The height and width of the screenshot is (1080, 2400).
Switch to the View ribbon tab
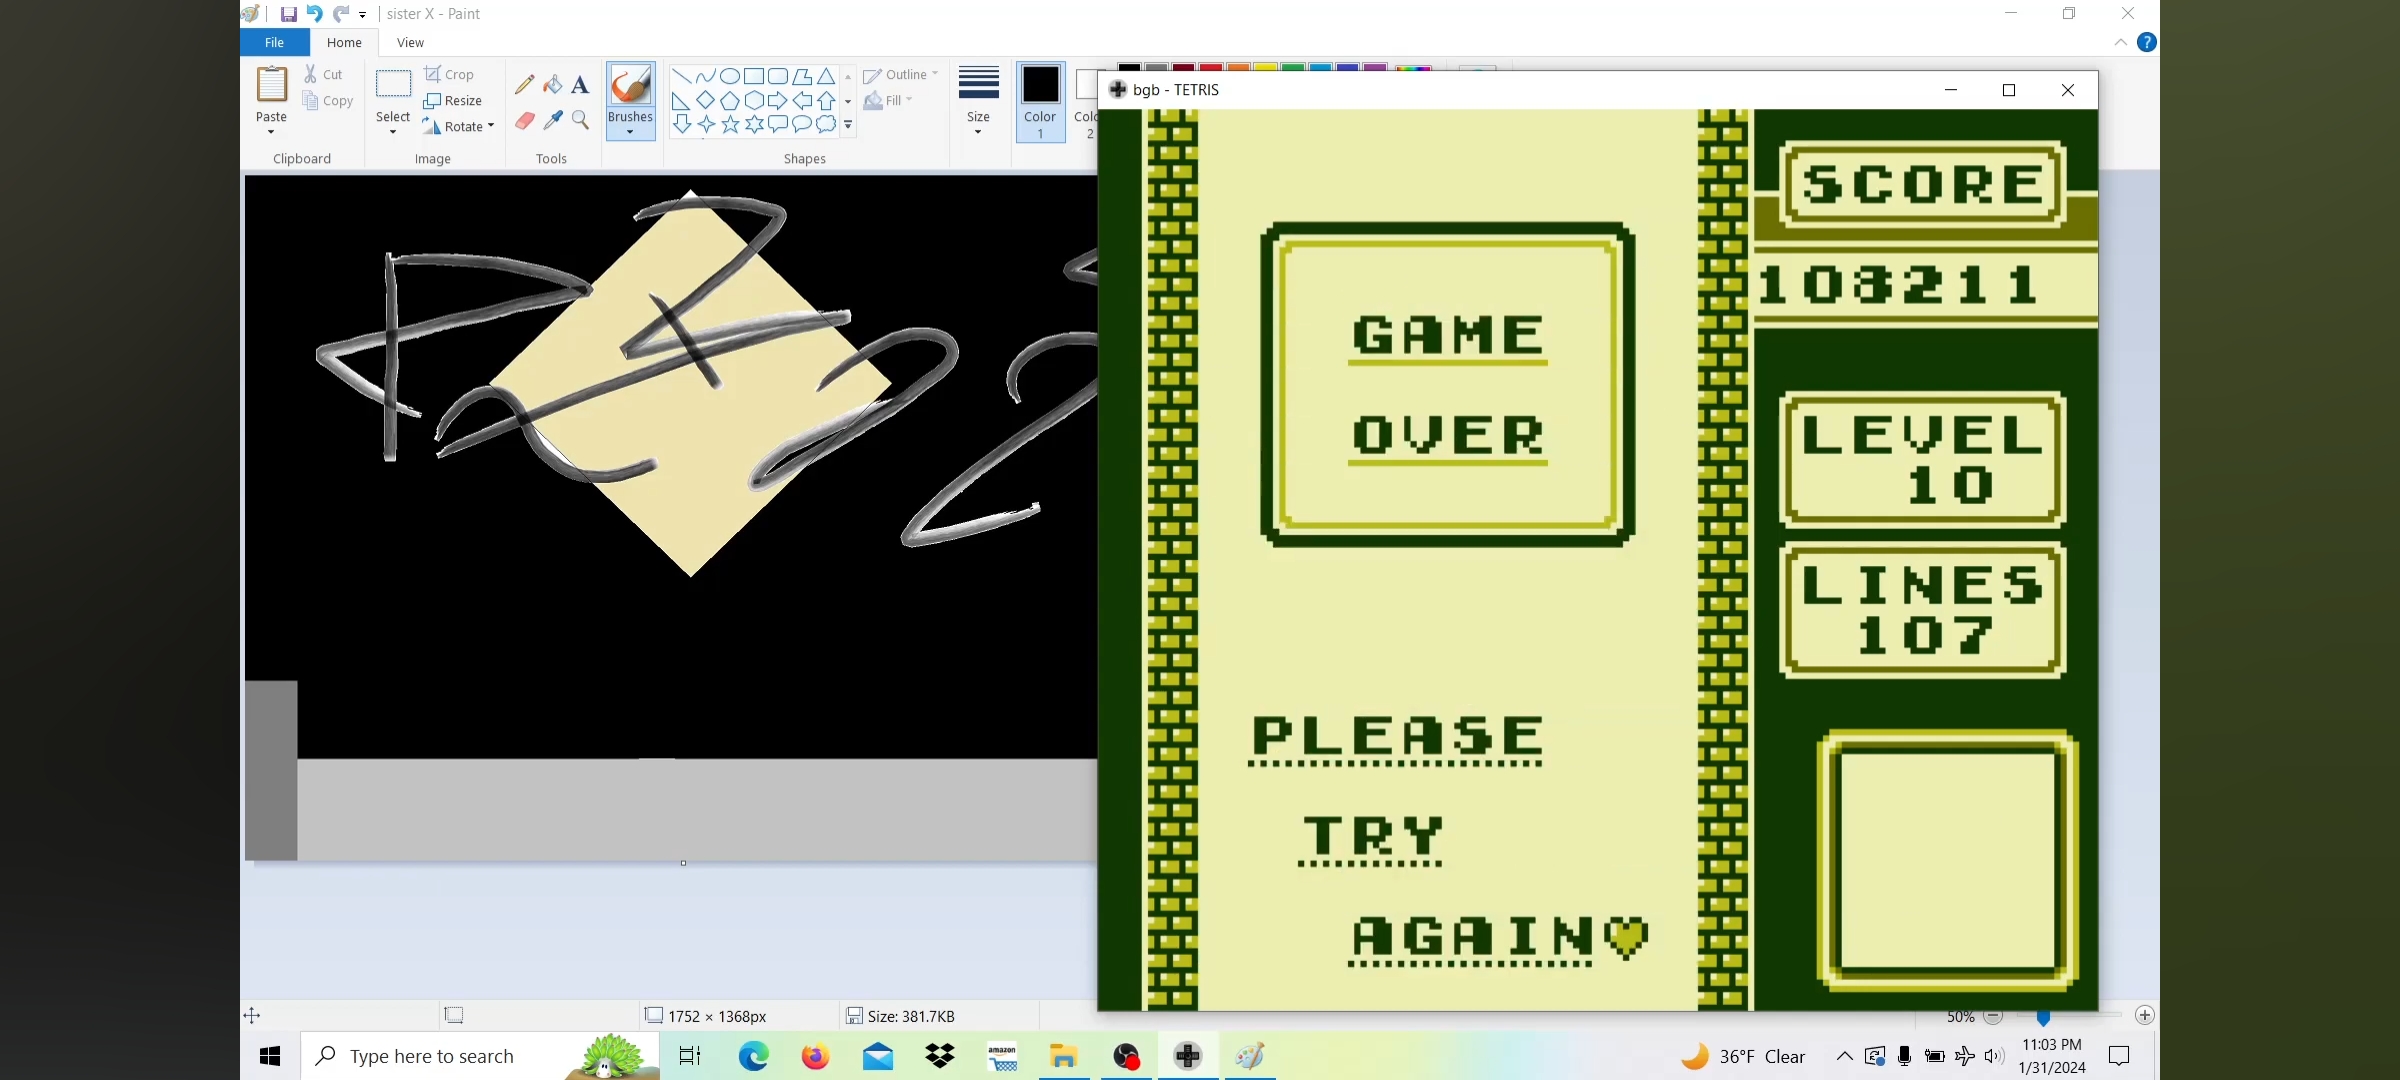tap(410, 42)
